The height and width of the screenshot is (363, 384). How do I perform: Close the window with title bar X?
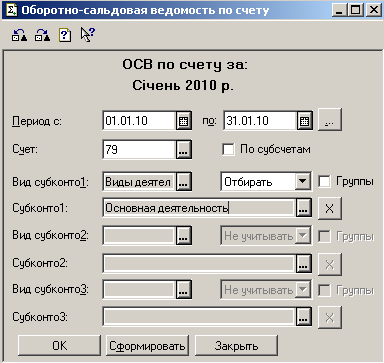tap(373, 10)
